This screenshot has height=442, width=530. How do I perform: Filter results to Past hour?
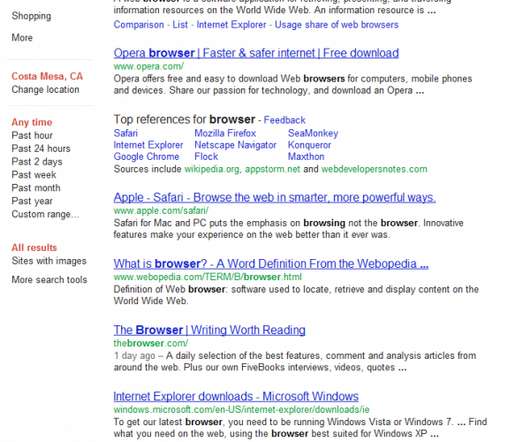[x=32, y=135]
